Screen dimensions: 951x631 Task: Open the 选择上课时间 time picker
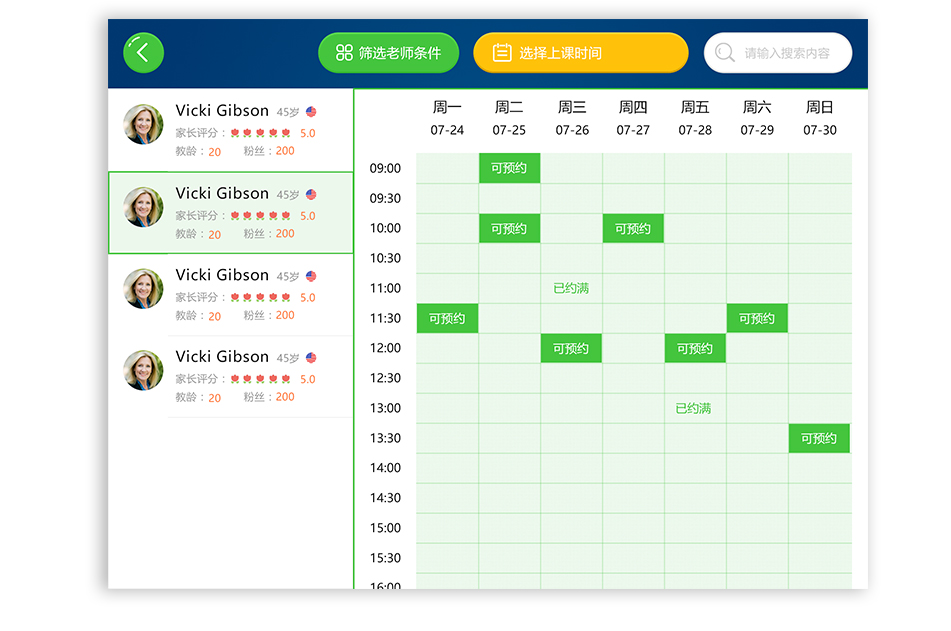pos(580,53)
